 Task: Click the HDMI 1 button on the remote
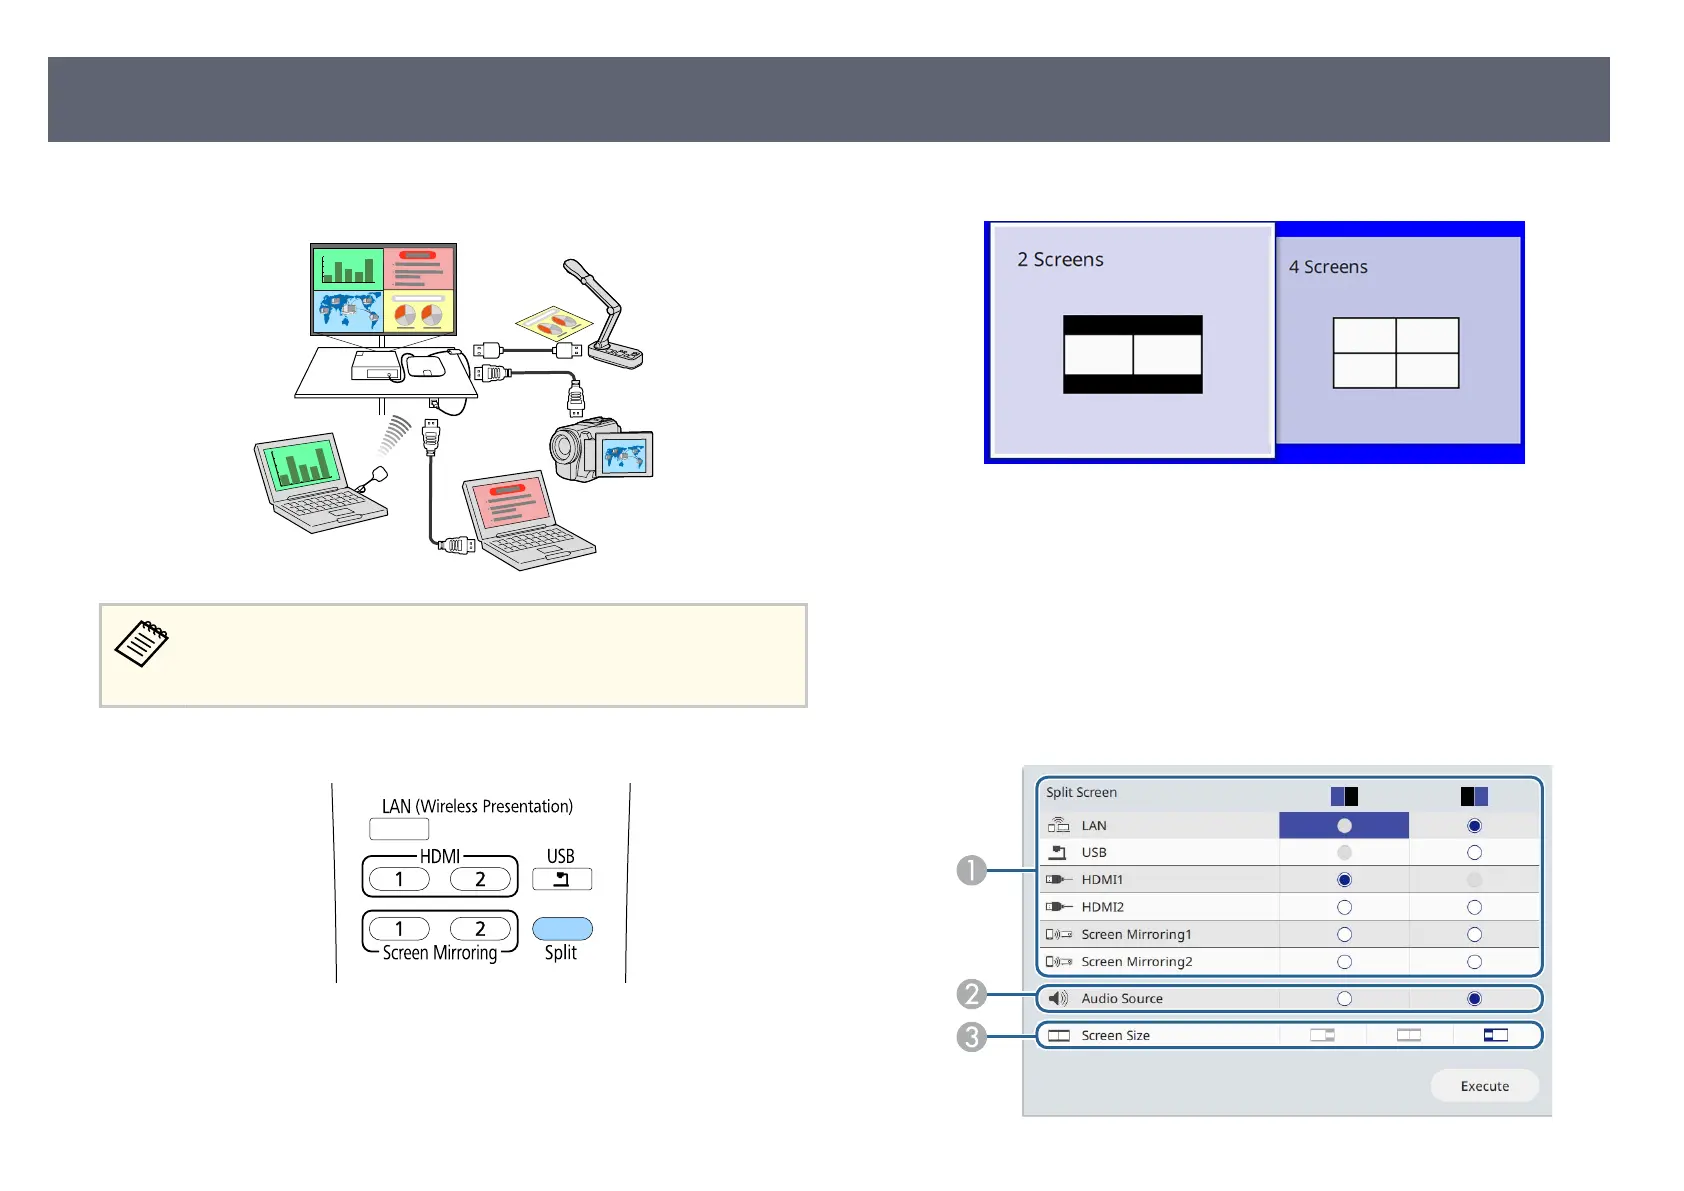pos(399,879)
